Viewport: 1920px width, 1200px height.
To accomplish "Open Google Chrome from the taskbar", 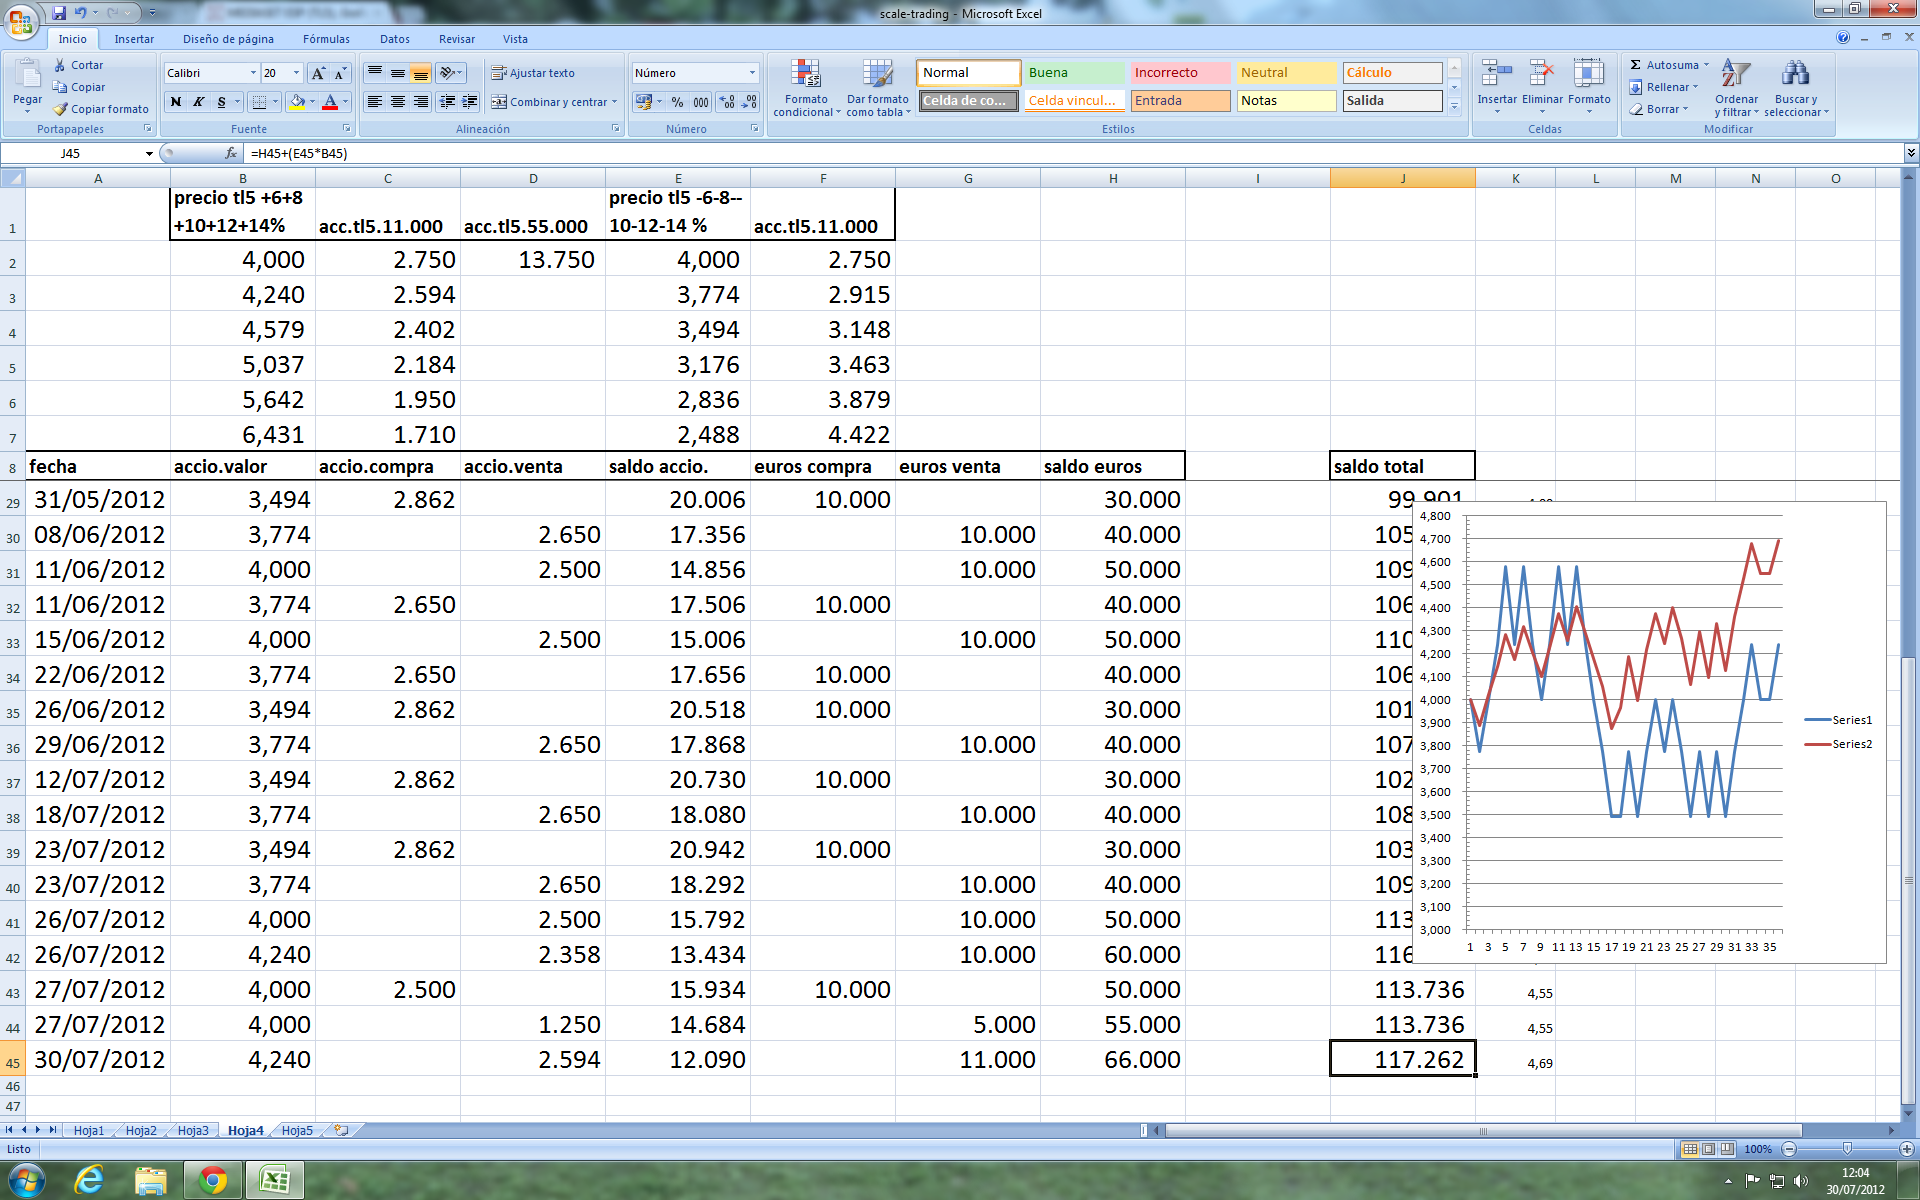I will (212, 1180).
